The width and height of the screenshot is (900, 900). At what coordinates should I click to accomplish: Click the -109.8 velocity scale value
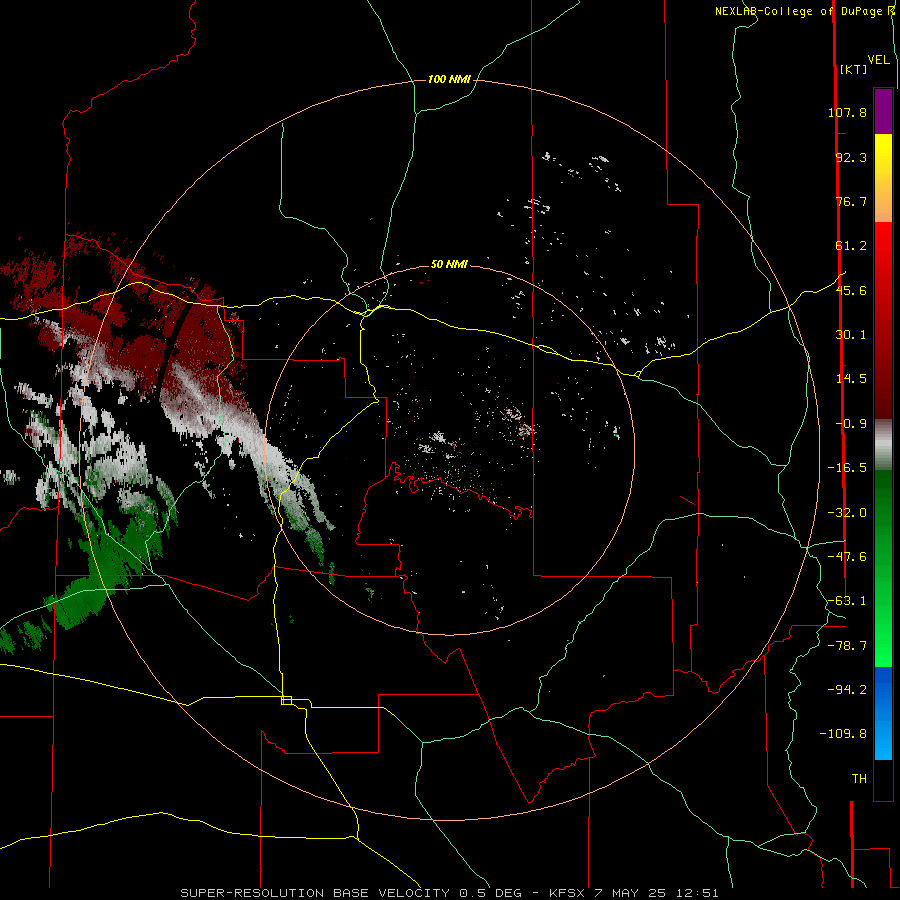point(843,734)
